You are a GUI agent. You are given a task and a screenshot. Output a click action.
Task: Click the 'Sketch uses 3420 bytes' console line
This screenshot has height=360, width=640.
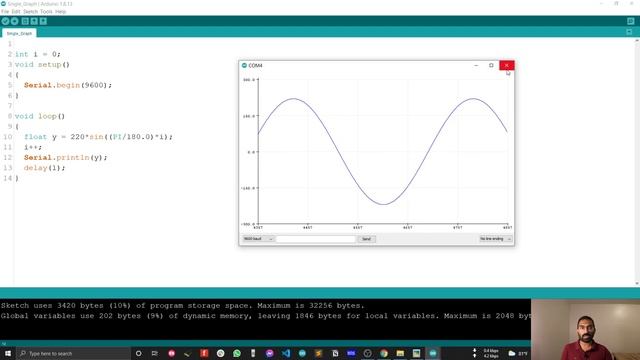(x=182, y=305)
